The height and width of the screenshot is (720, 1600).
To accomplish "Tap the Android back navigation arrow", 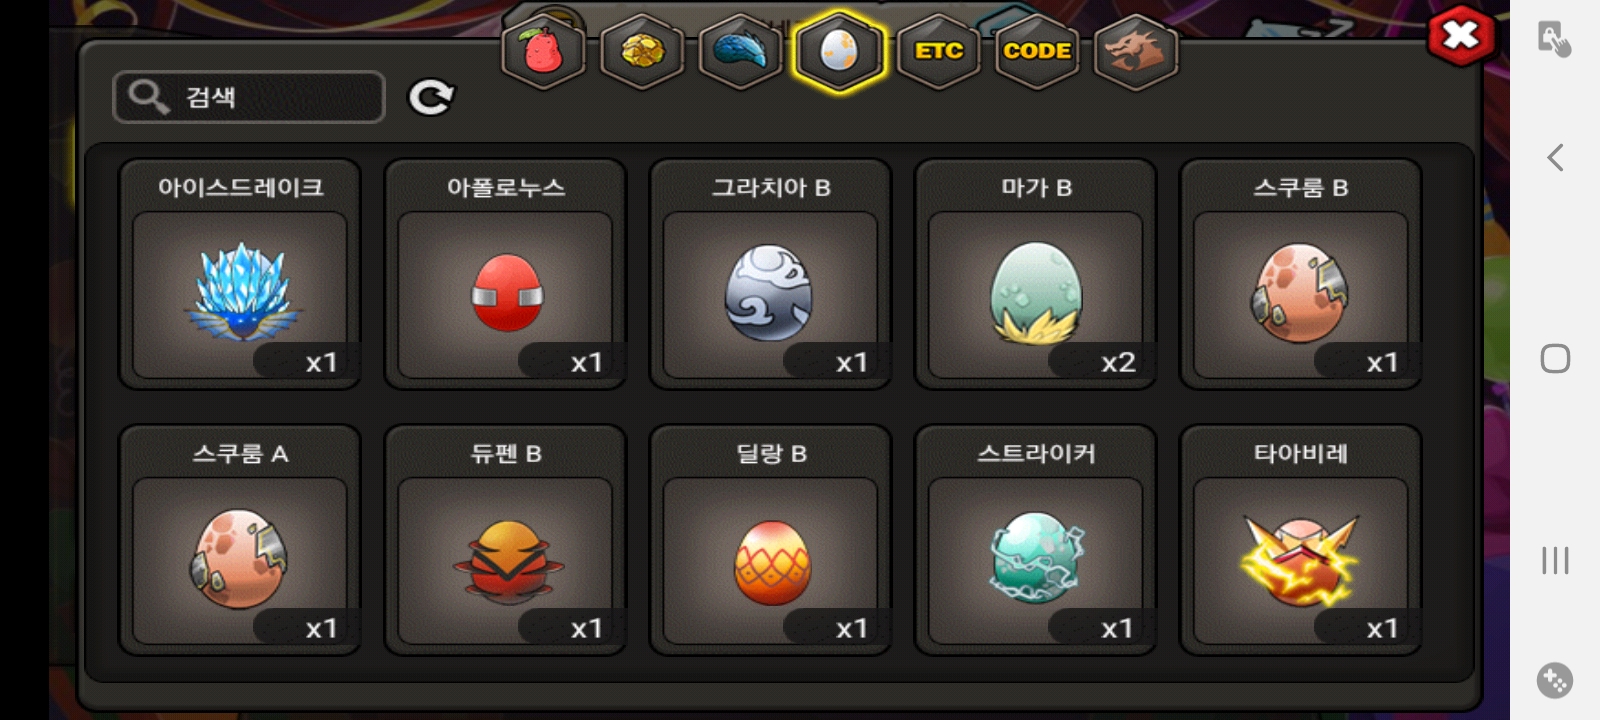I will click(1555, 157).
